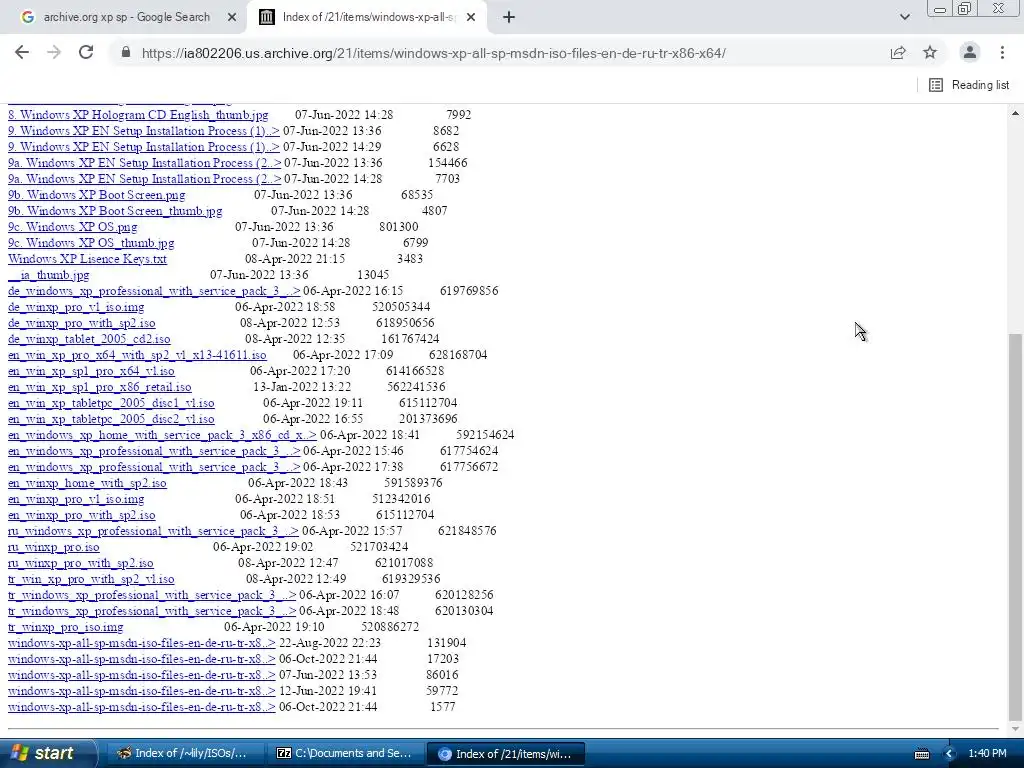1024x768 pixels.
Task: Click the date 08-Apr-2022 21:15
Action: (x=295, y=259)
